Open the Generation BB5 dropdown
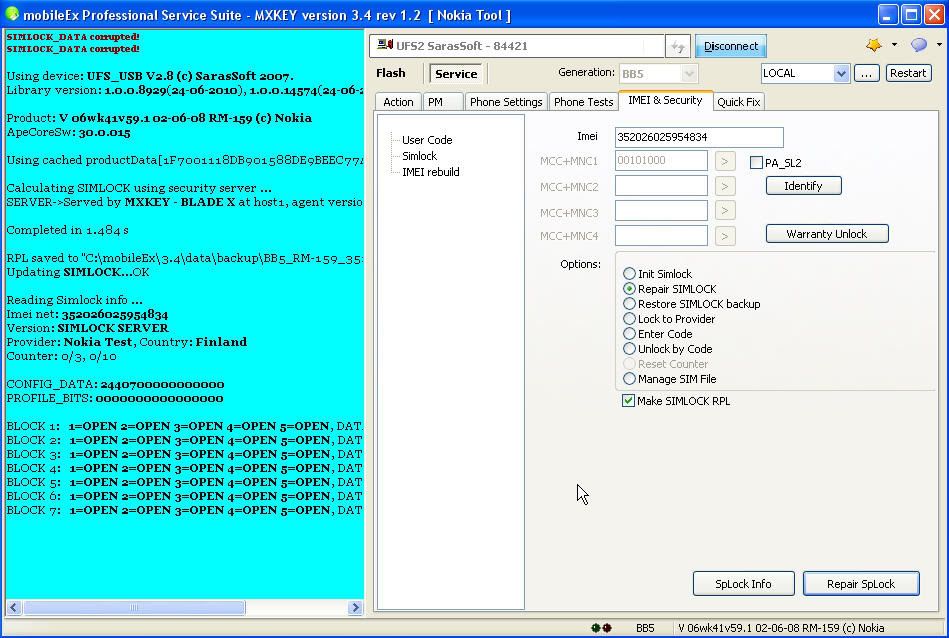Image resolution: width=949 pixels, height=638 pixels. [688, 74]
